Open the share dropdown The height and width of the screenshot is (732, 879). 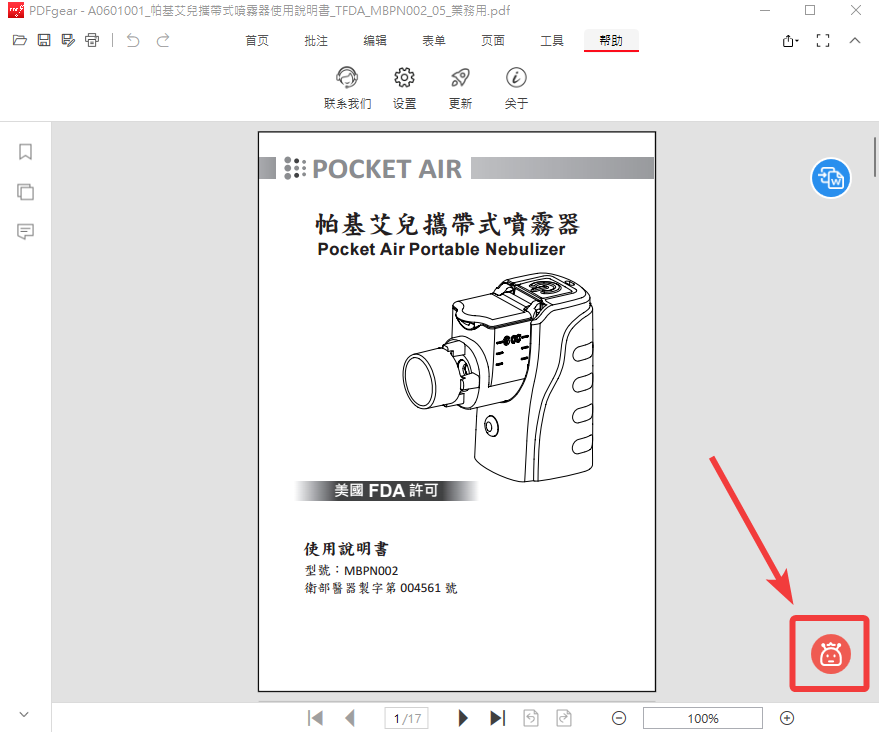coord(790,40)
